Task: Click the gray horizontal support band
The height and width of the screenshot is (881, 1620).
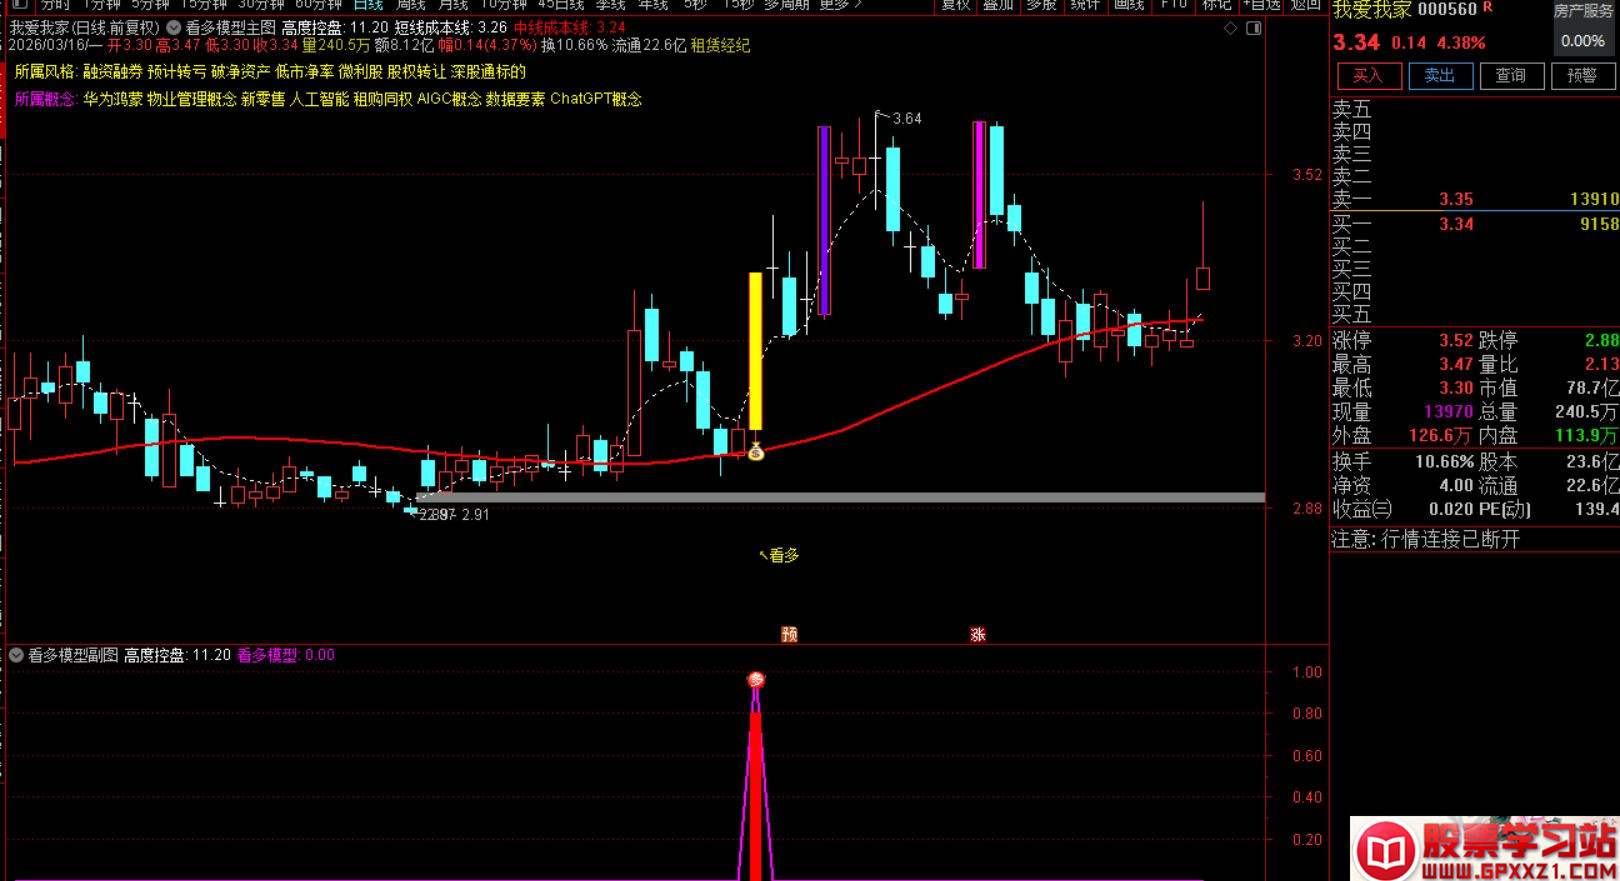Action: 840,497
